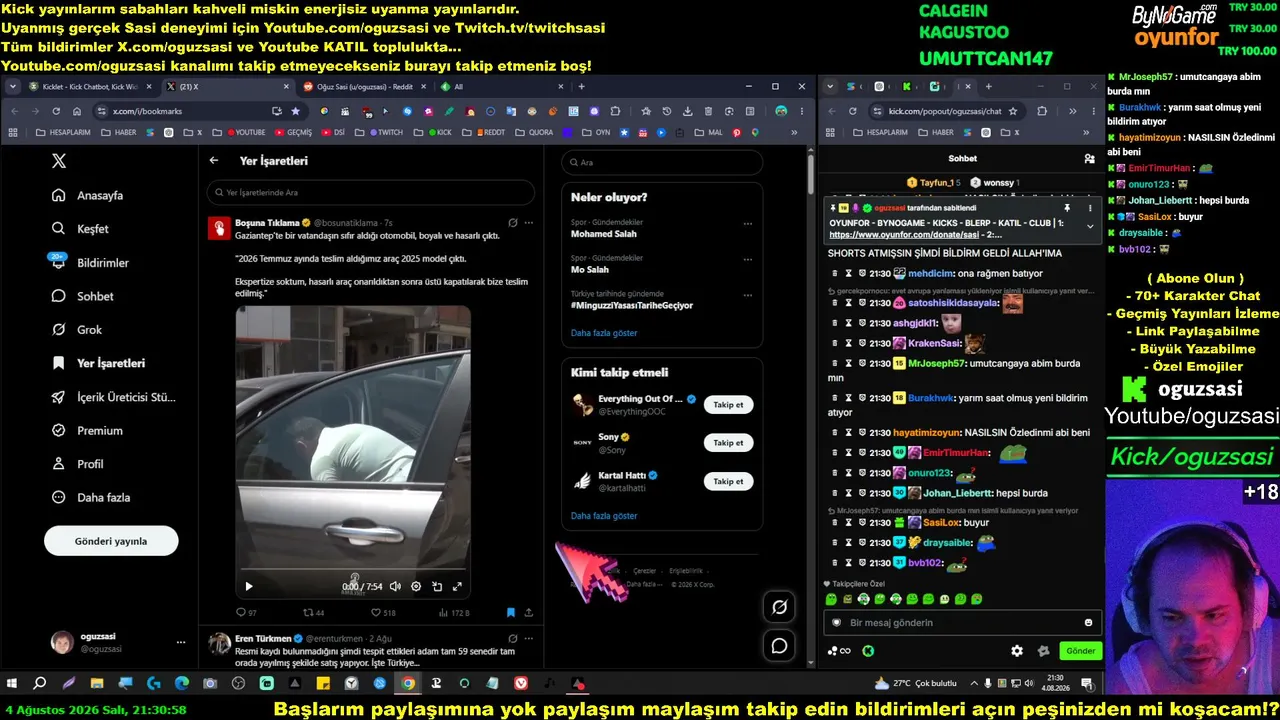Focus the Bir mesaj gönderin field
Screen dimensions: 1280x720
click(x=962, y=623)
